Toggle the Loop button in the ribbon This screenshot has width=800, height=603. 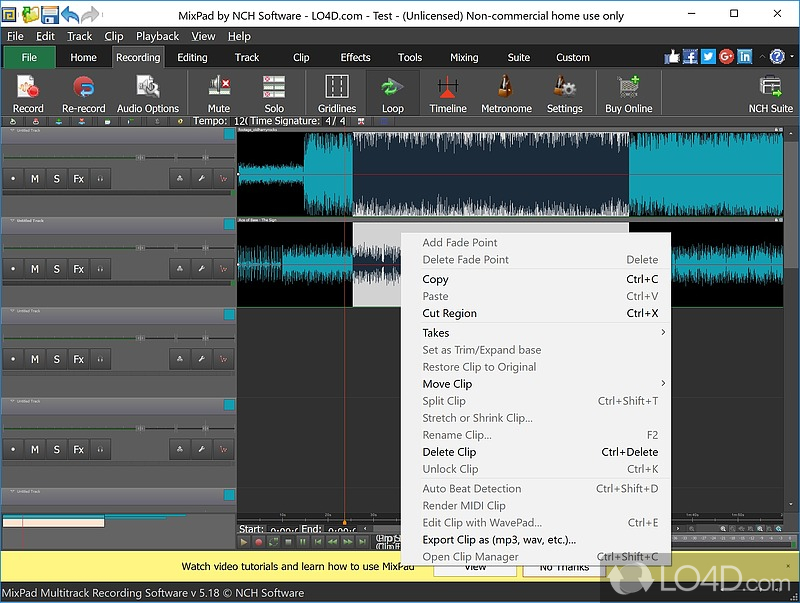coord(393,94)
